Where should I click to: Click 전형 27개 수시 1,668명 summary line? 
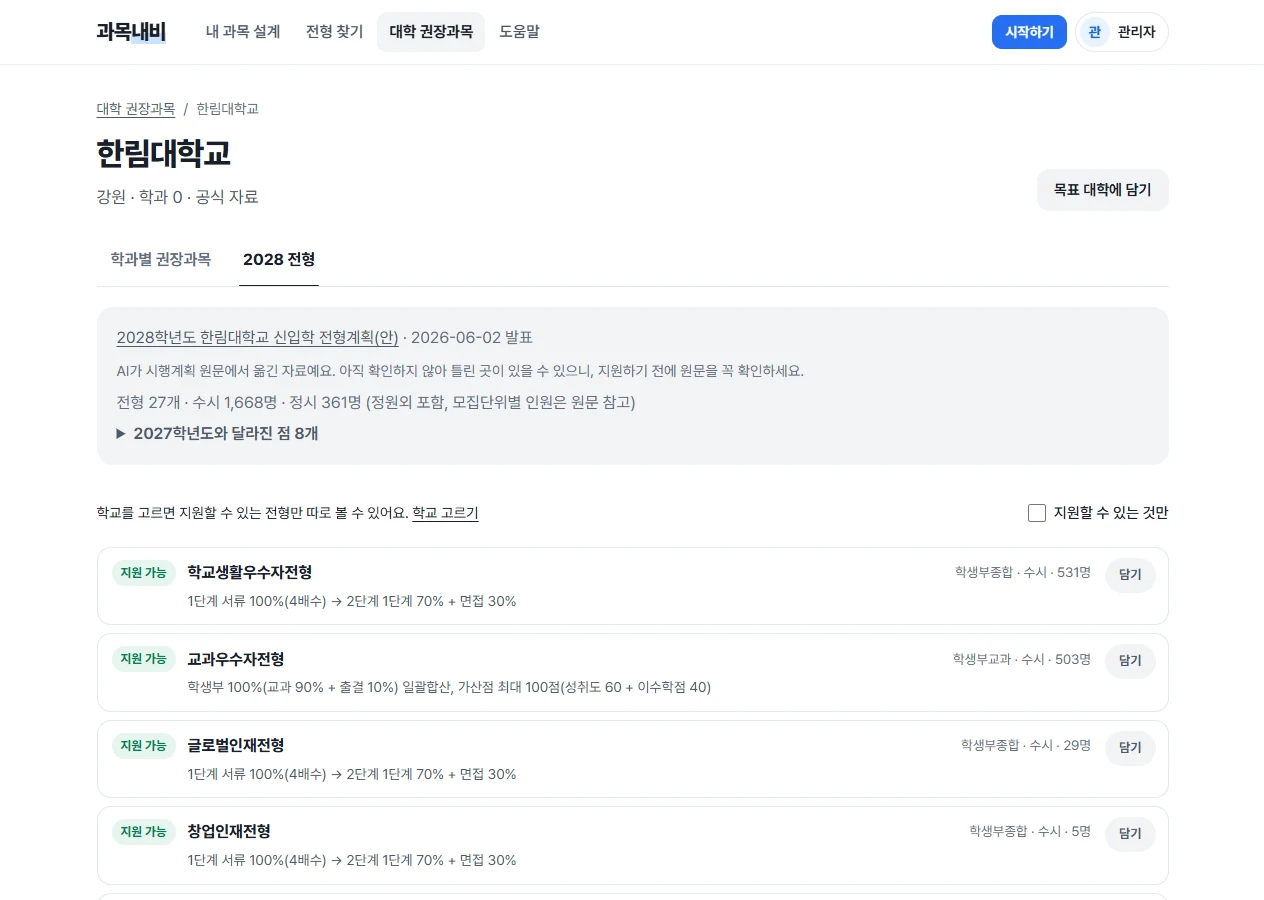point(376,402)
